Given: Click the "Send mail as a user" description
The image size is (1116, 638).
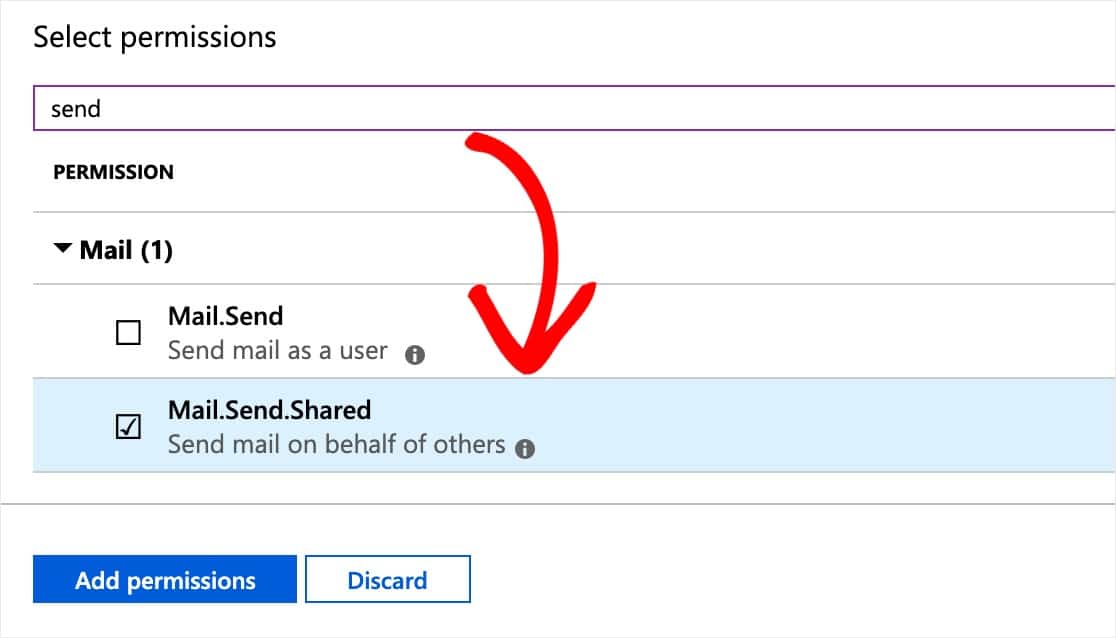Looking at the screenshot, I should (x=278, y=350).
